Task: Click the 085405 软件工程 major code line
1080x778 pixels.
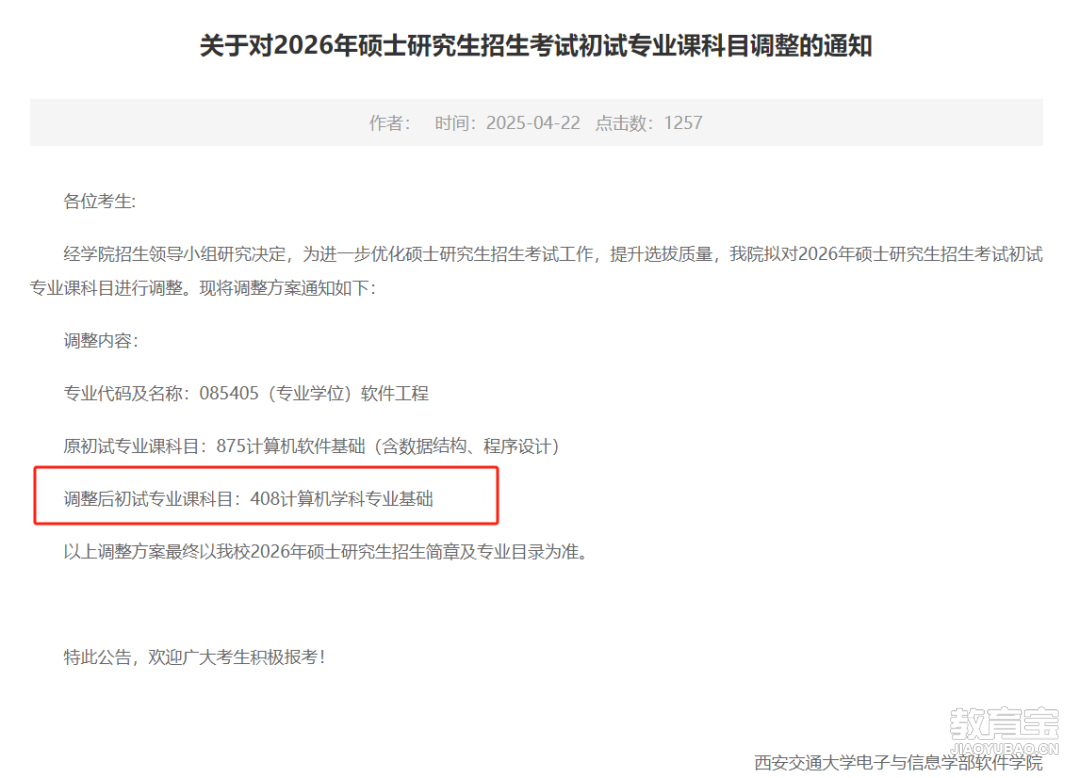Action: pyautogui.click(x=246, y=393)
